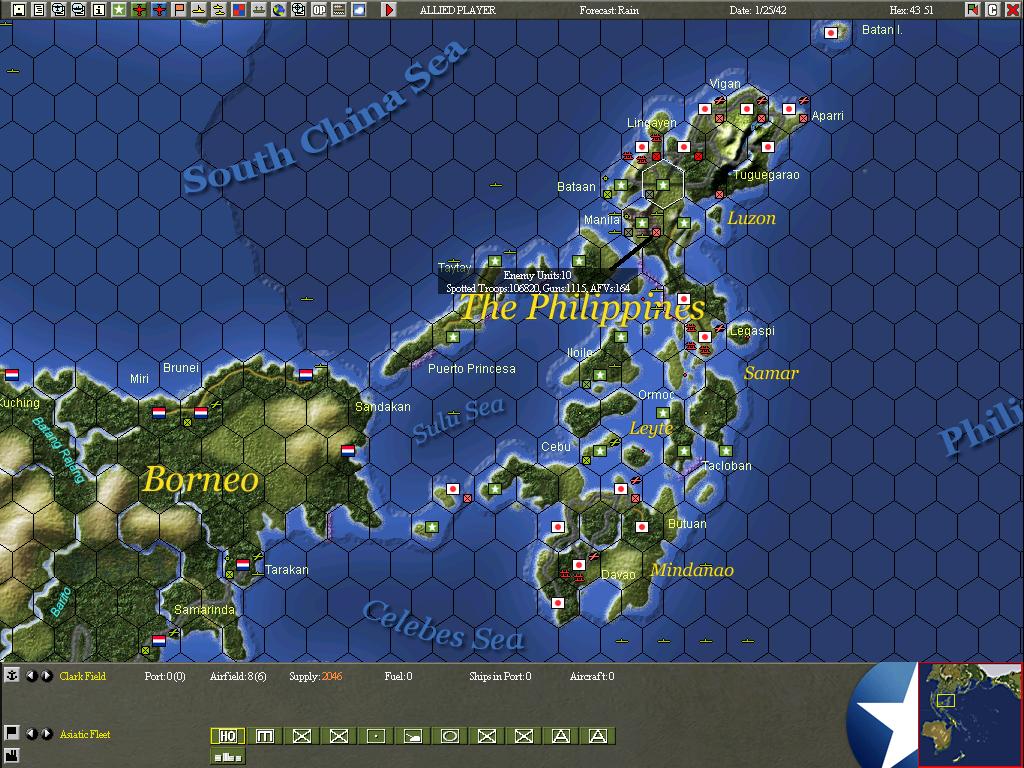
Task: Click the information 'i' toolbar icon
Action: click(x=99, y=10)
